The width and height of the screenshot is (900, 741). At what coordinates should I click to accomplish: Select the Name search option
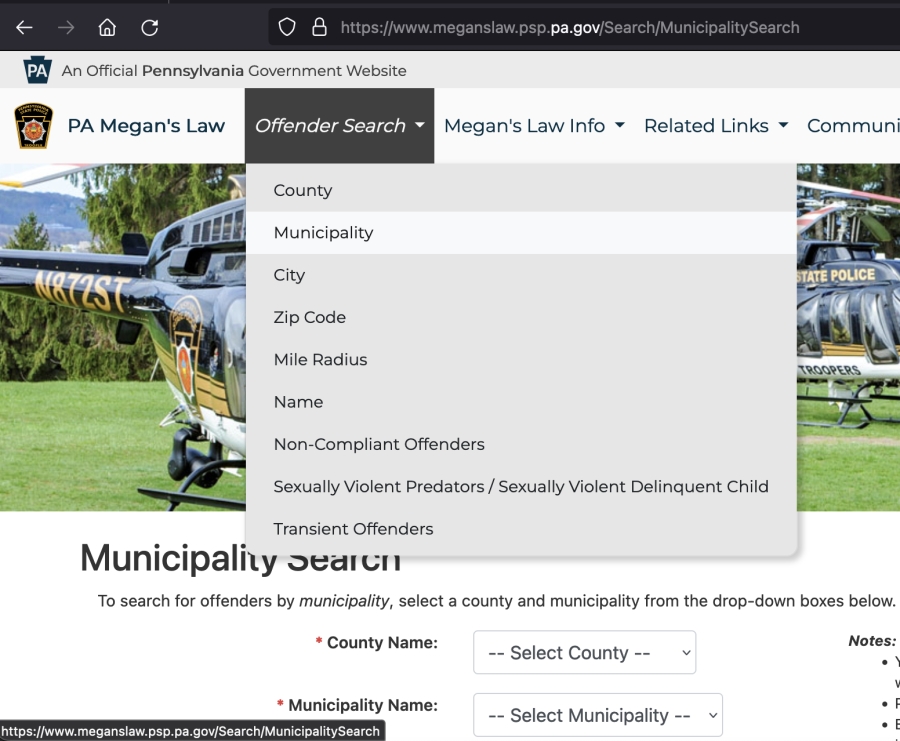click(x=521, y=402)
